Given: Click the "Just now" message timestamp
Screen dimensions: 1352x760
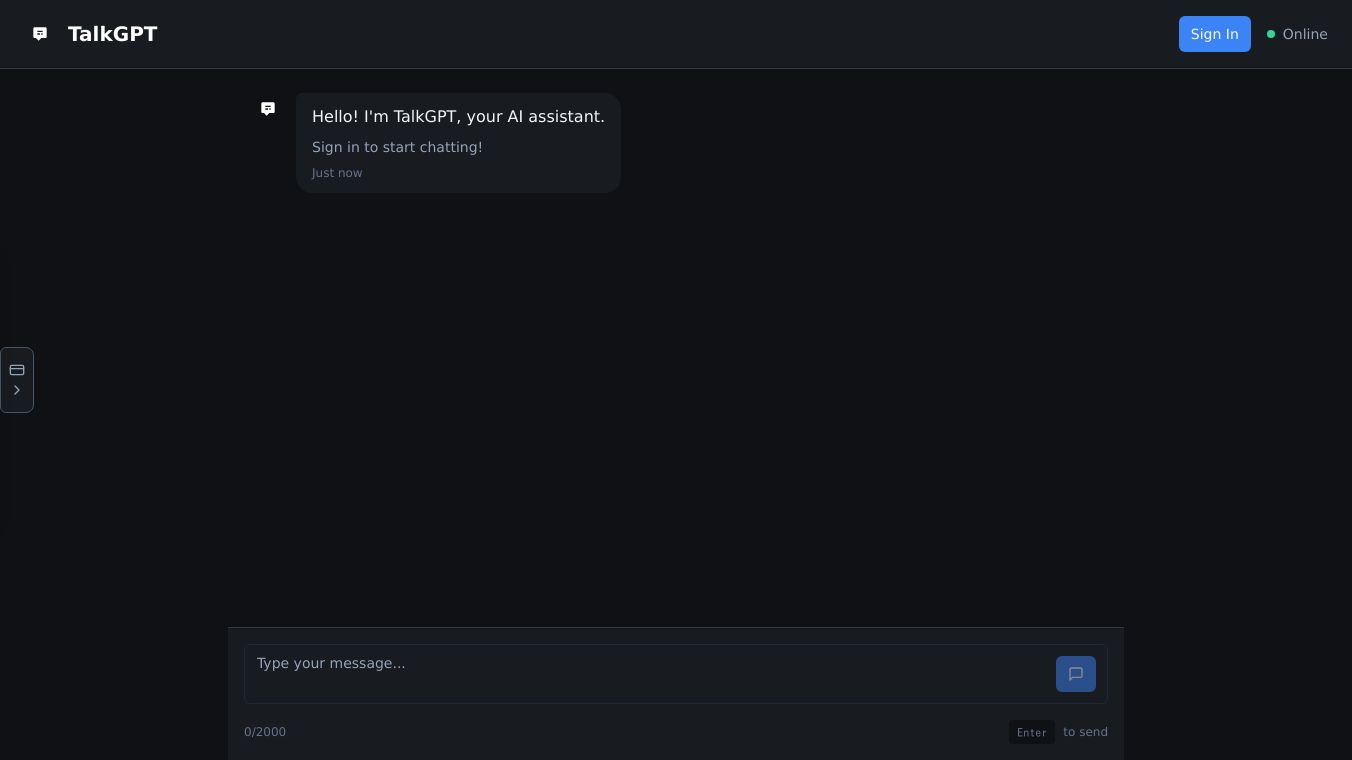Looking at the screenshot, I should tap(337, 173).
